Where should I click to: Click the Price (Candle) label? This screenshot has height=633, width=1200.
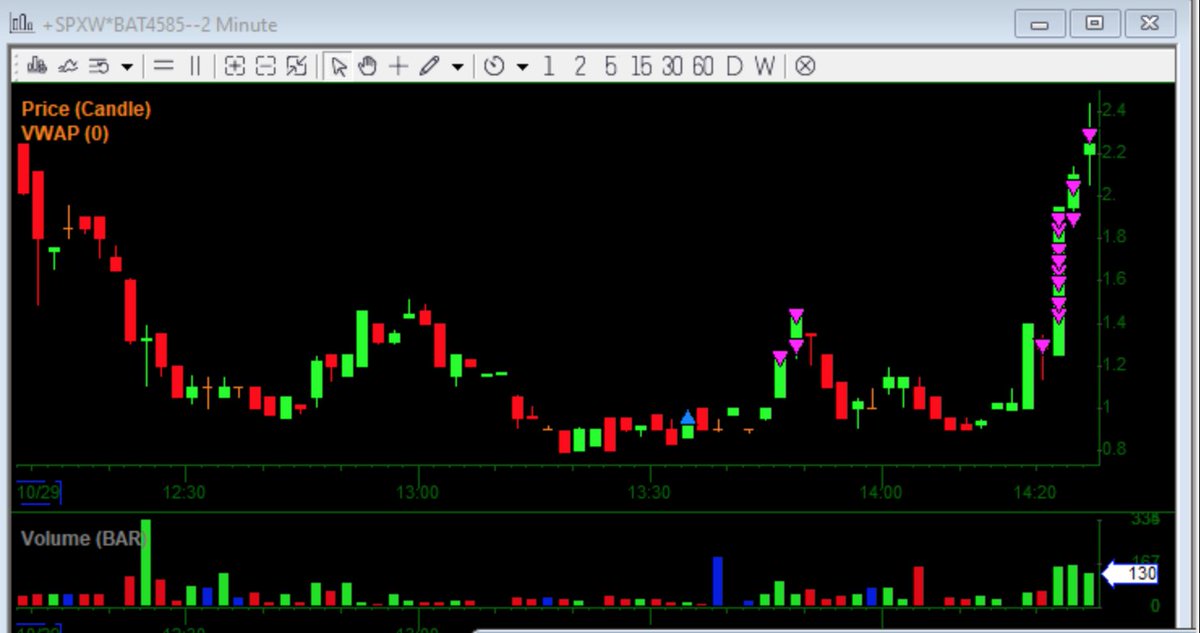point(86,109)
